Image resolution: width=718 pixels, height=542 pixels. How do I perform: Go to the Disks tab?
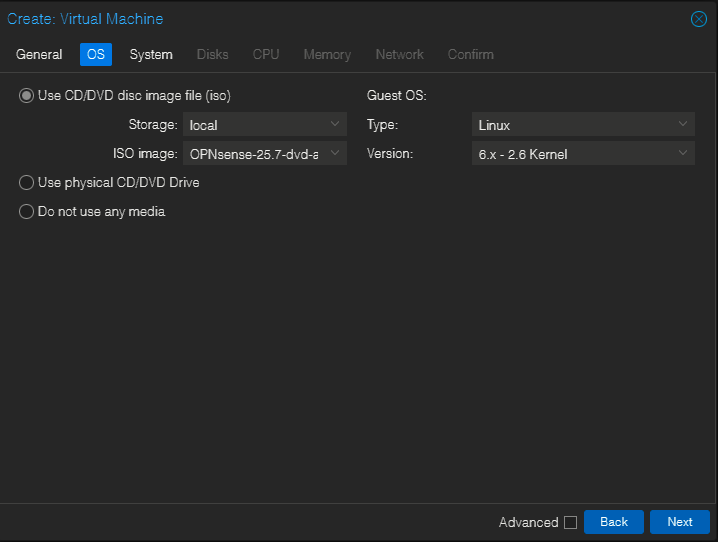coord(212,54)
